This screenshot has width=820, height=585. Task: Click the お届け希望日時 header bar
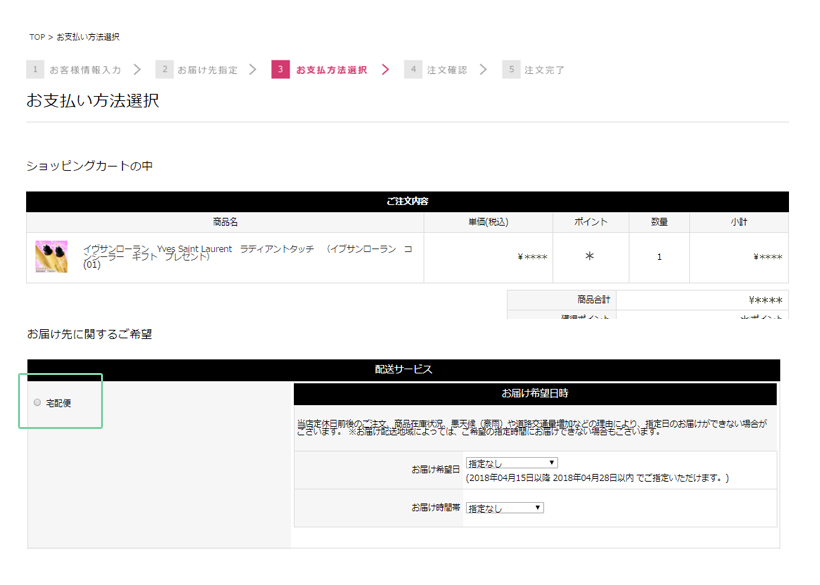tap(534, 394)
